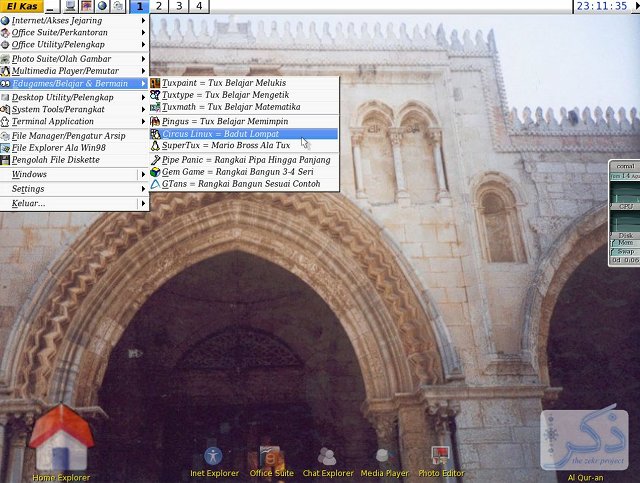The width and height of the screenshot is (640, 483).
Task: Open Desktop Utility/Pelengkap submenu
Action: point(74,98)
